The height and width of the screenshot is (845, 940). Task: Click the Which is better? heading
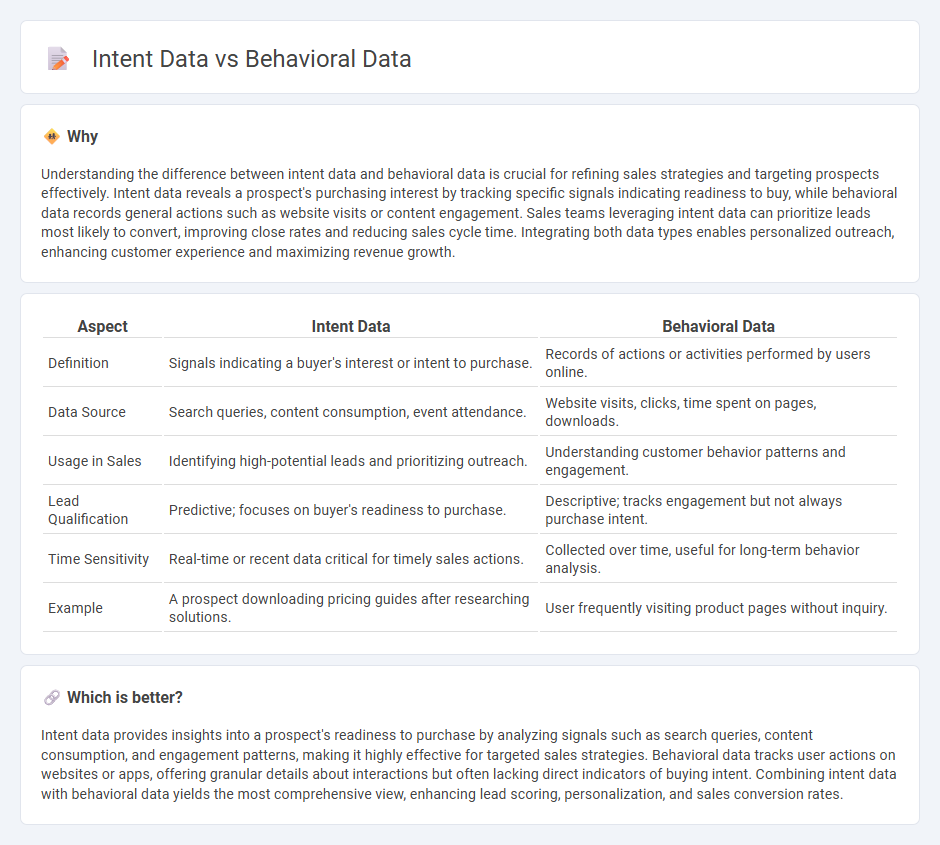click(125, 698)
